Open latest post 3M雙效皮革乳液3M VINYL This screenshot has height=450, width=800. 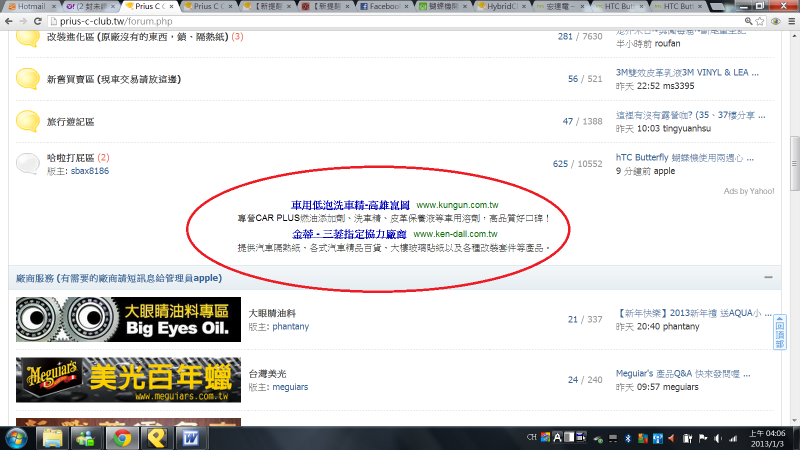[x=687, y=72]
